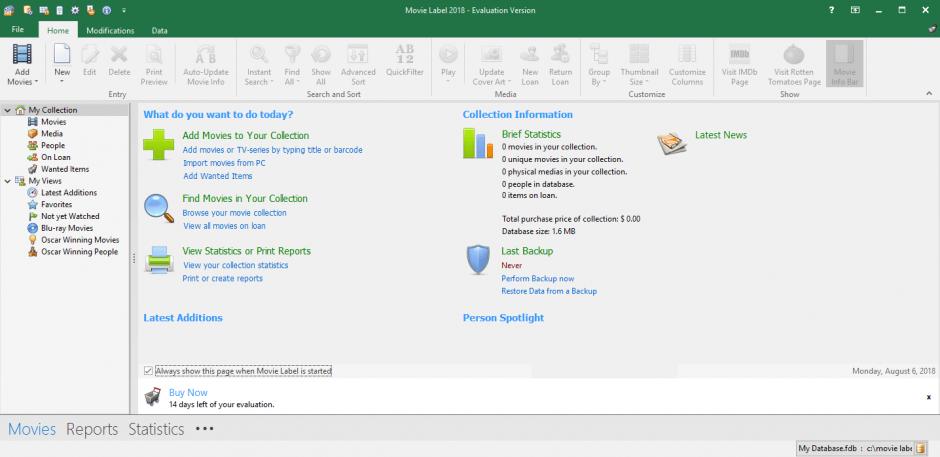Click View all movies on loan
Screen dimensions: 940x457
point(224,226)
